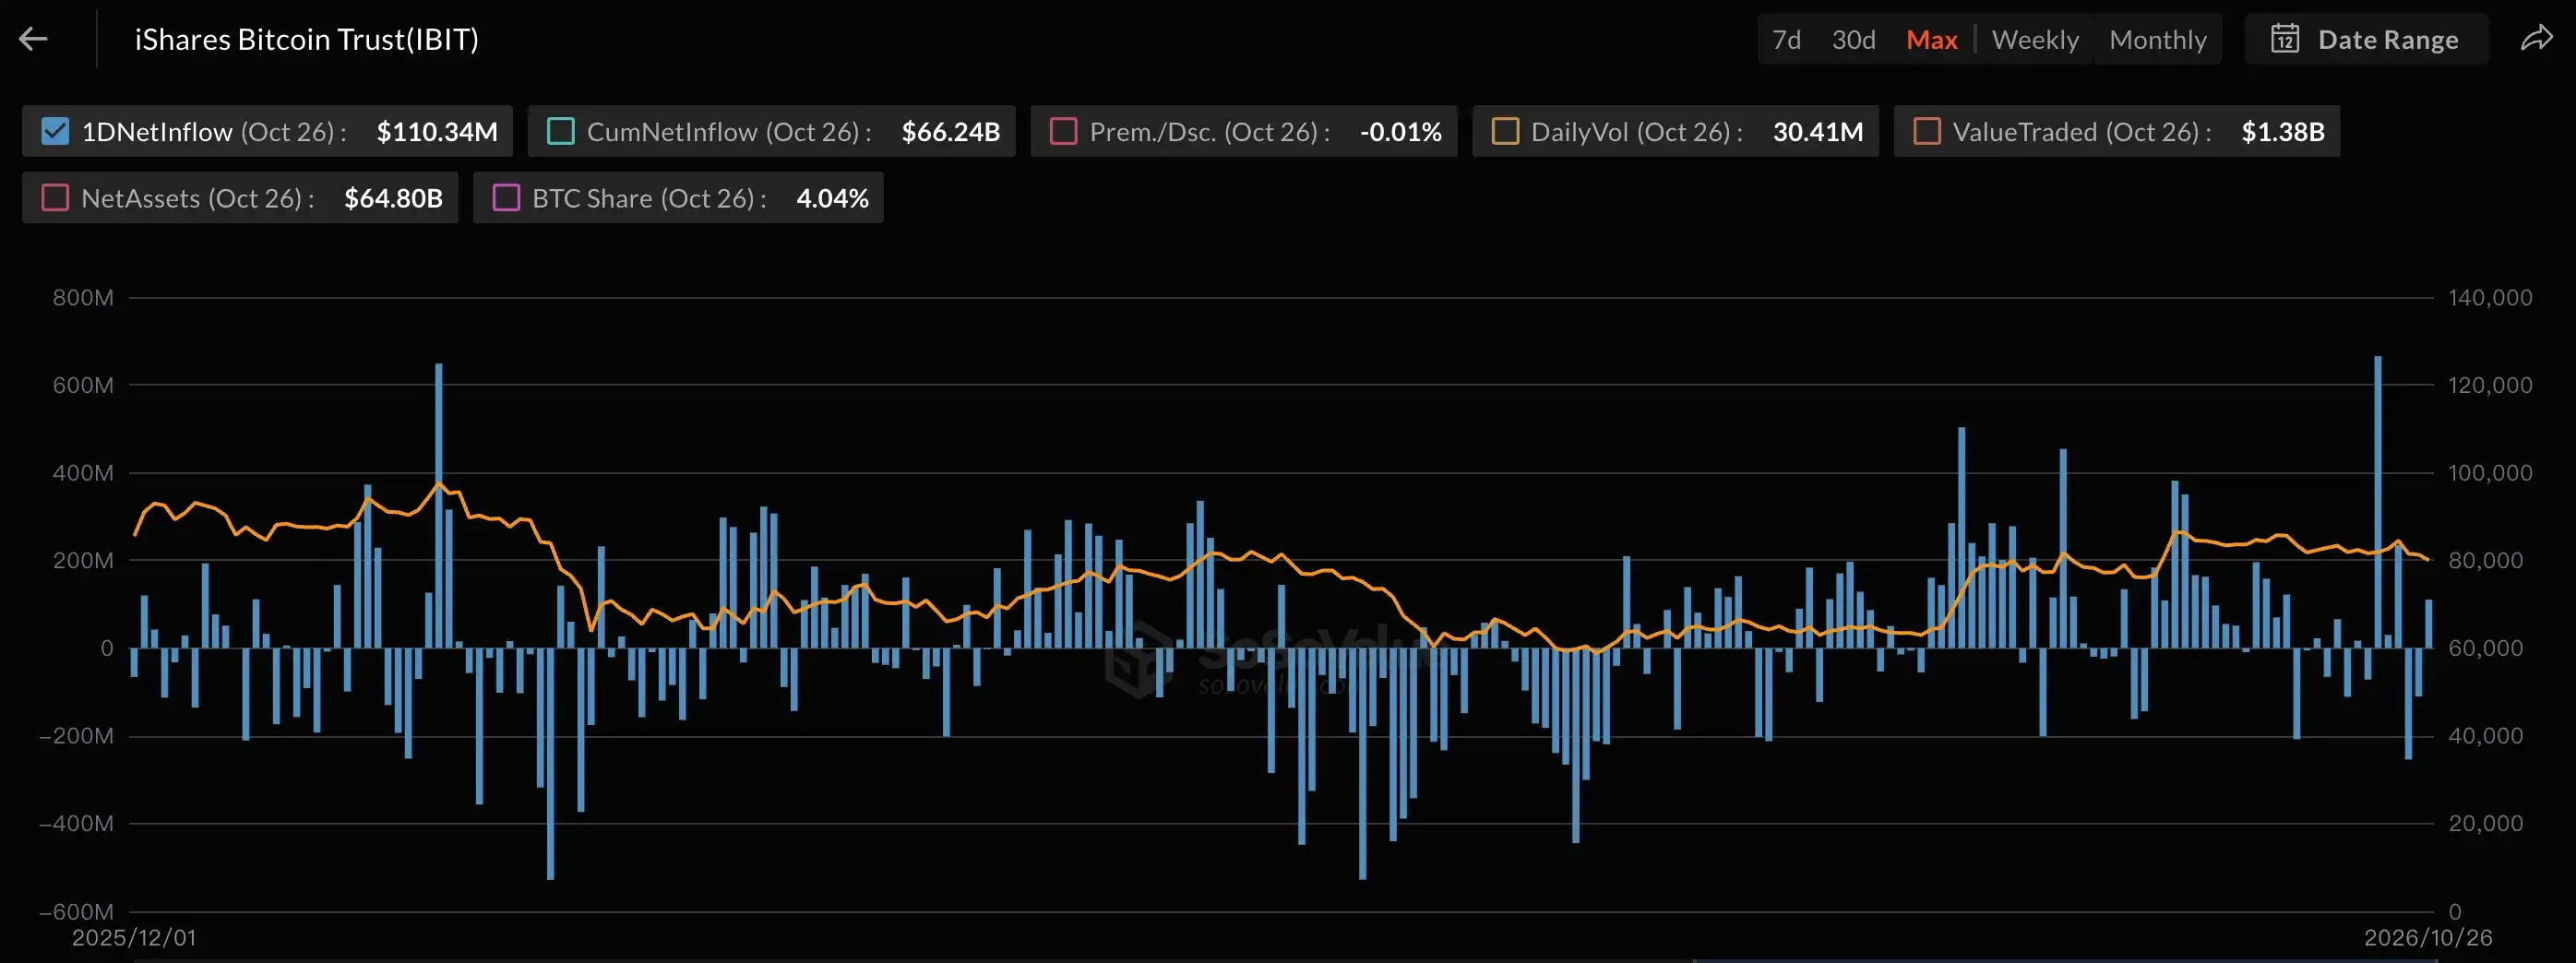Click the 2025/12/01 start date label

[x=134, y=938]
